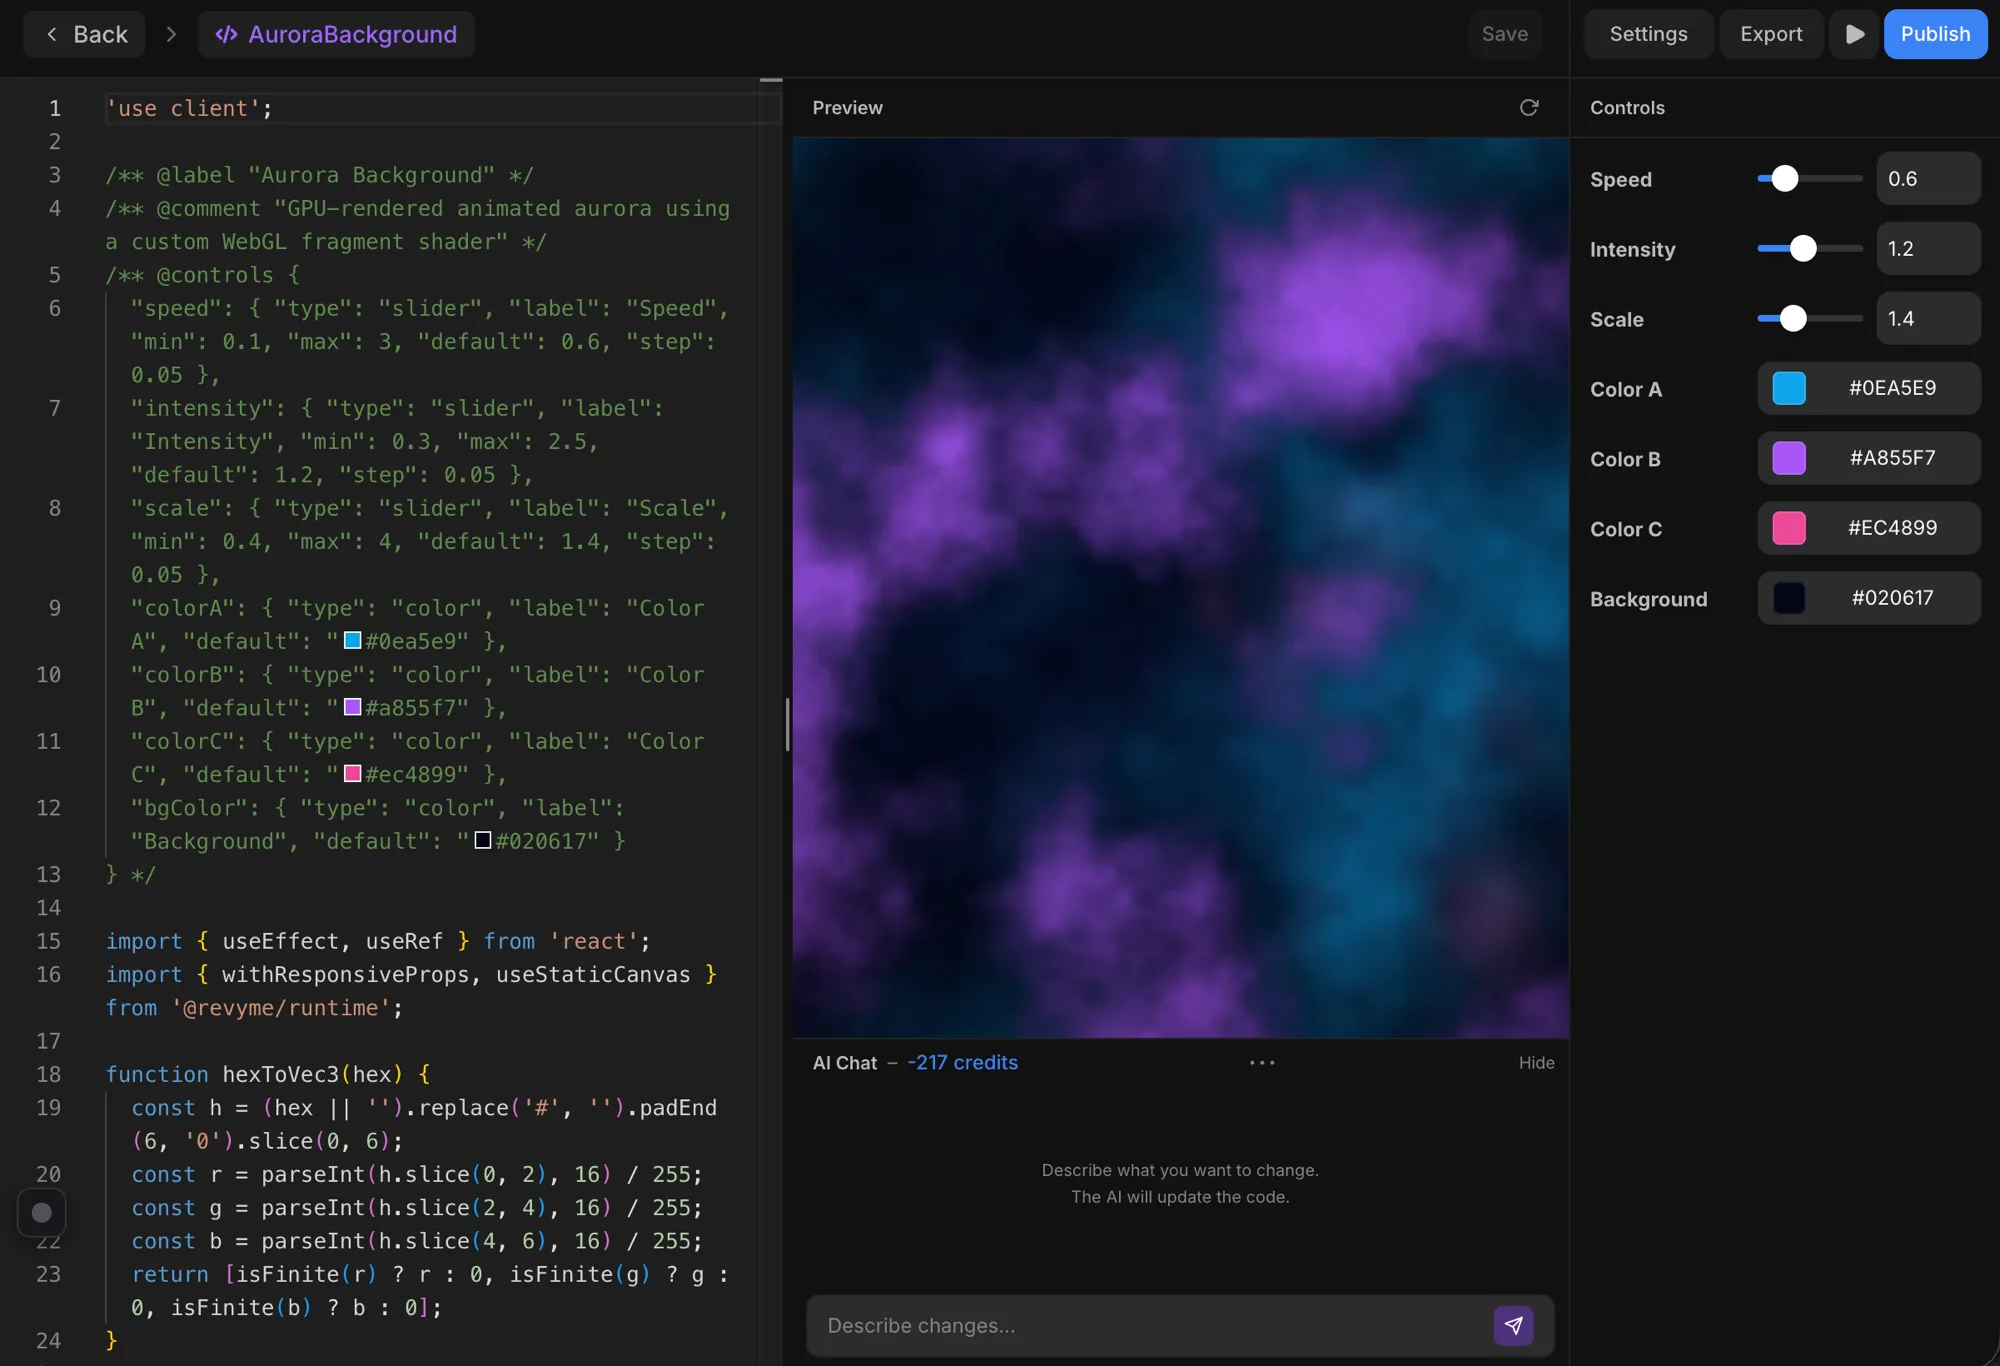Click the editor-preview divider handle
The width and height of the screenshot is (2000, 1366).
(x=787, y=725)
